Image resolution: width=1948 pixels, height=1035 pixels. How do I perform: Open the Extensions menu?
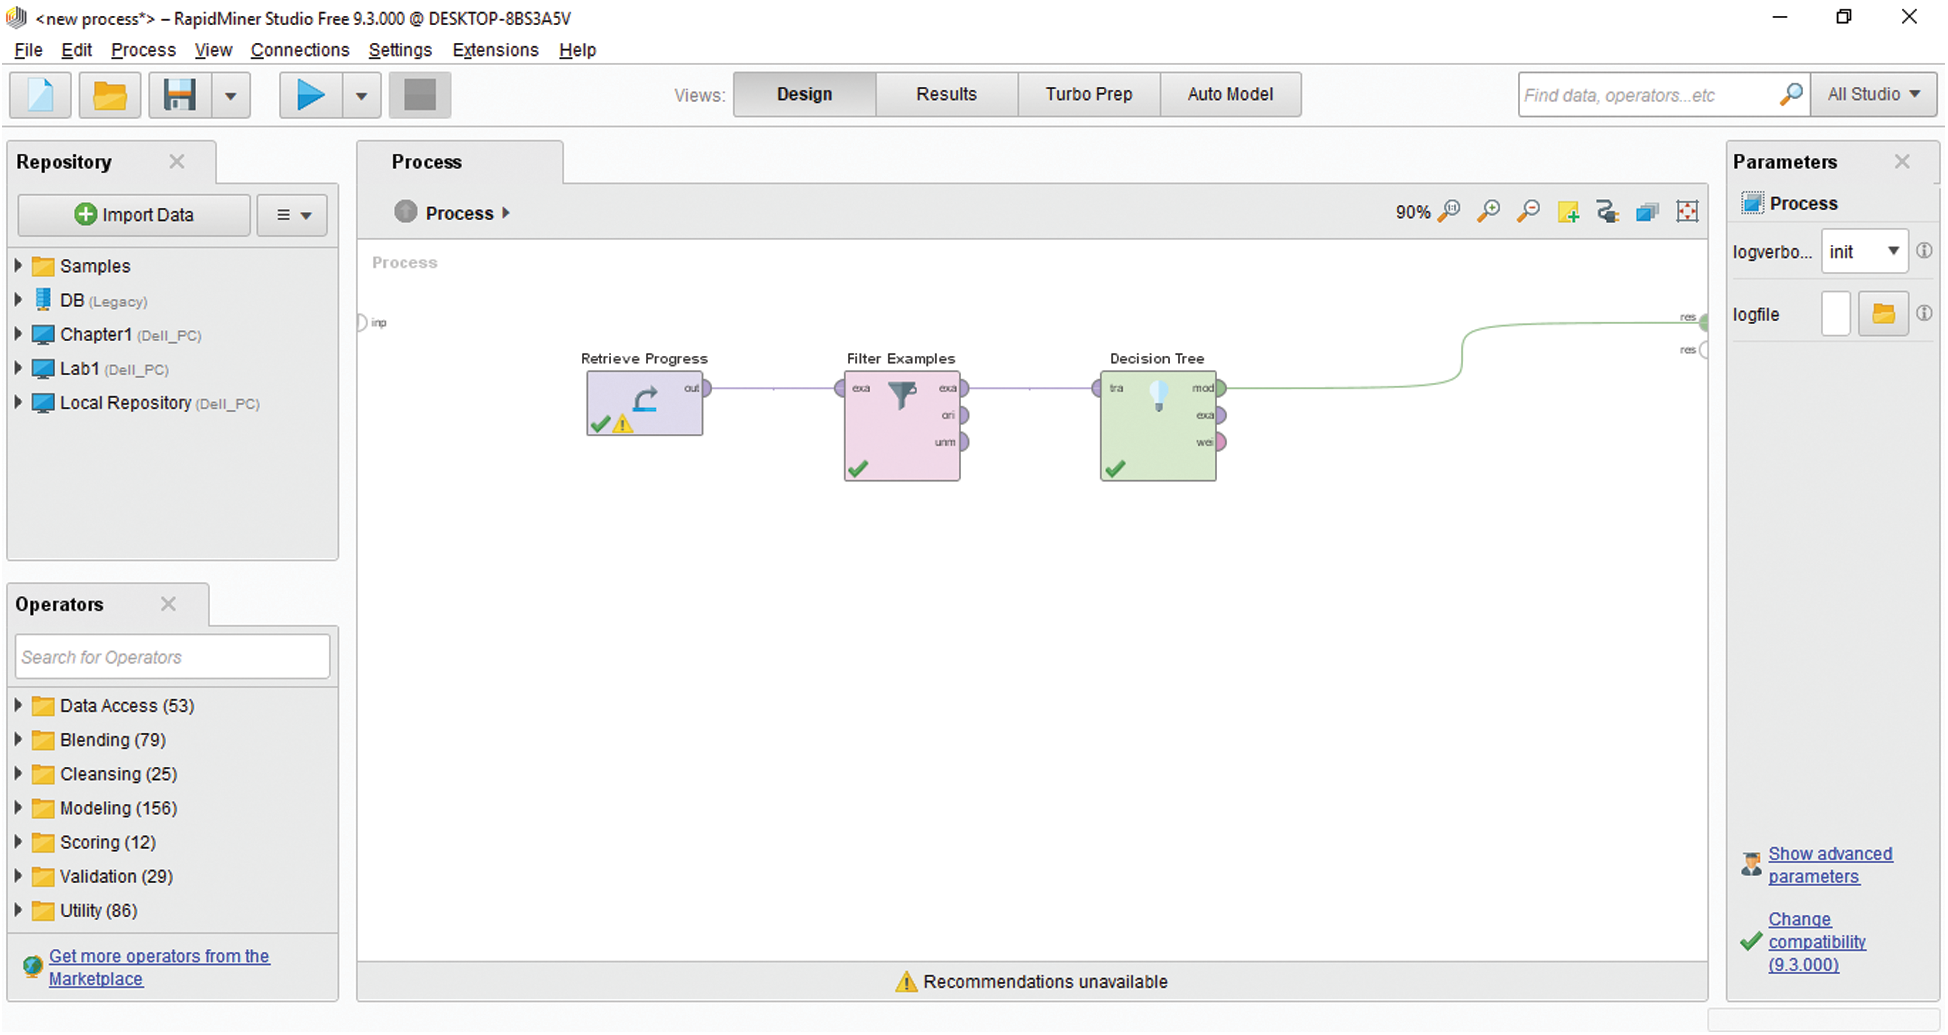[x=495, y=50]
